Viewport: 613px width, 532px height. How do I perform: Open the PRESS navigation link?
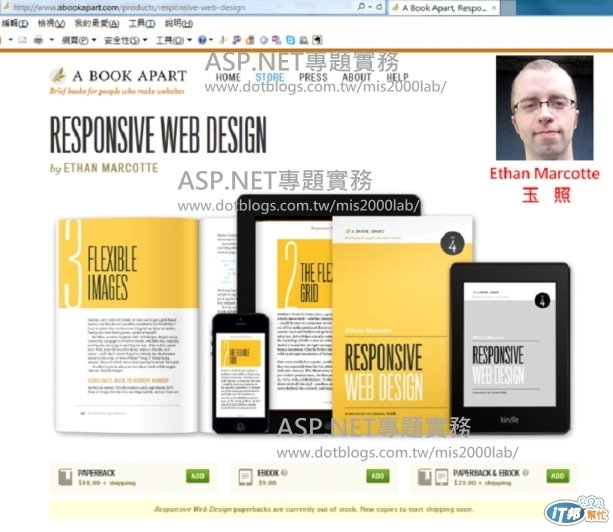point(313,77)
